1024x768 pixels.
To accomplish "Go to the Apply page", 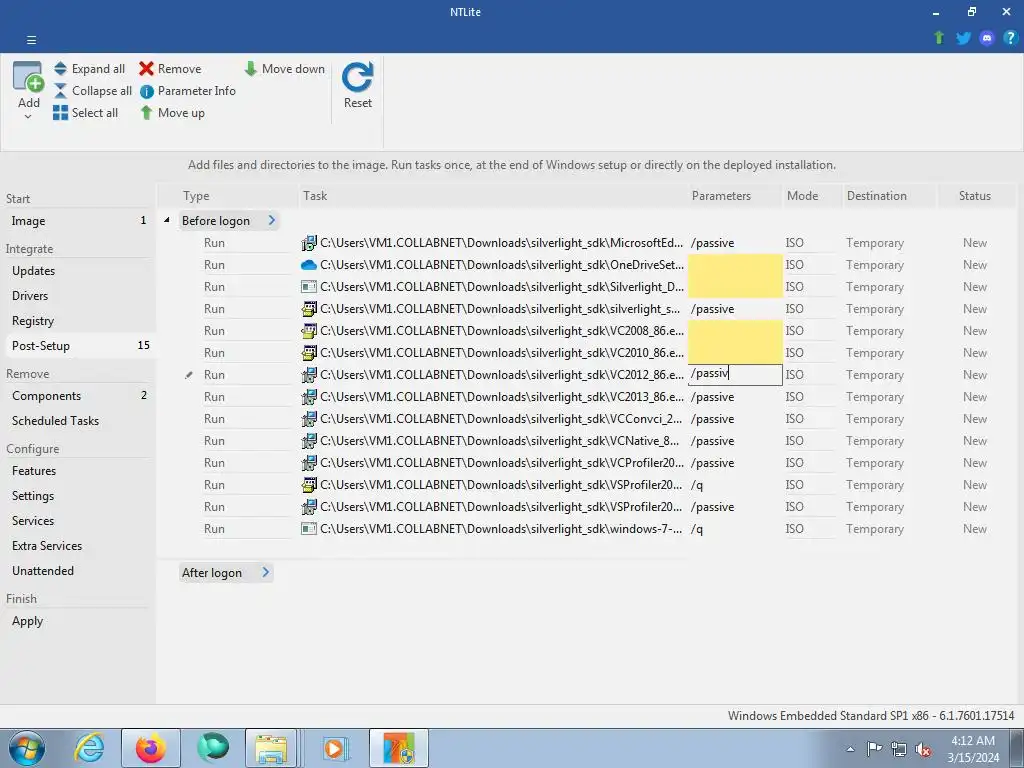I will [78, 621].
